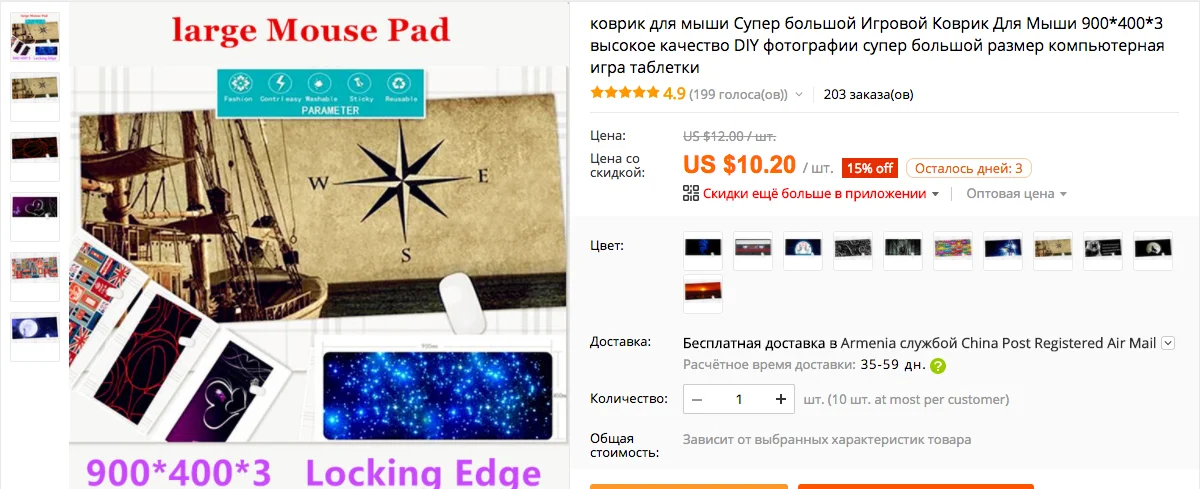The image size is (1200, 489).
Task: Select the sunset color option in the second row
Action: (703, 294)
